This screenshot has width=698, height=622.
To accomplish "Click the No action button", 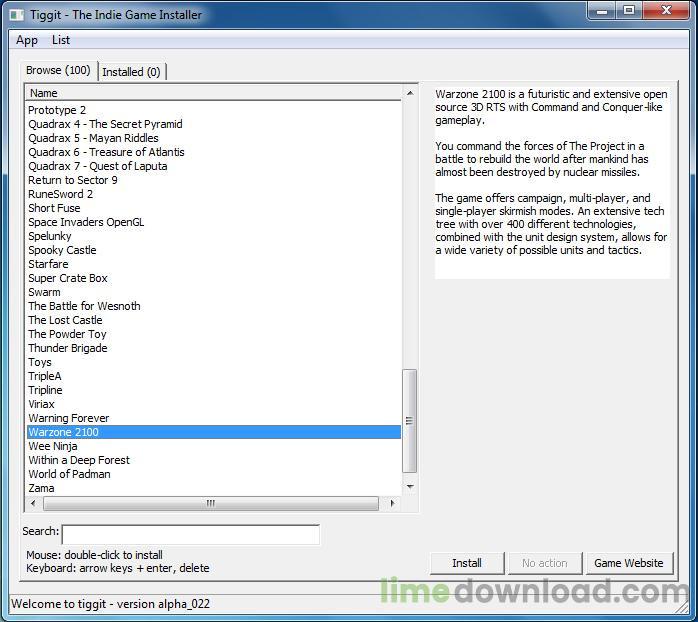I will [545, 563].
